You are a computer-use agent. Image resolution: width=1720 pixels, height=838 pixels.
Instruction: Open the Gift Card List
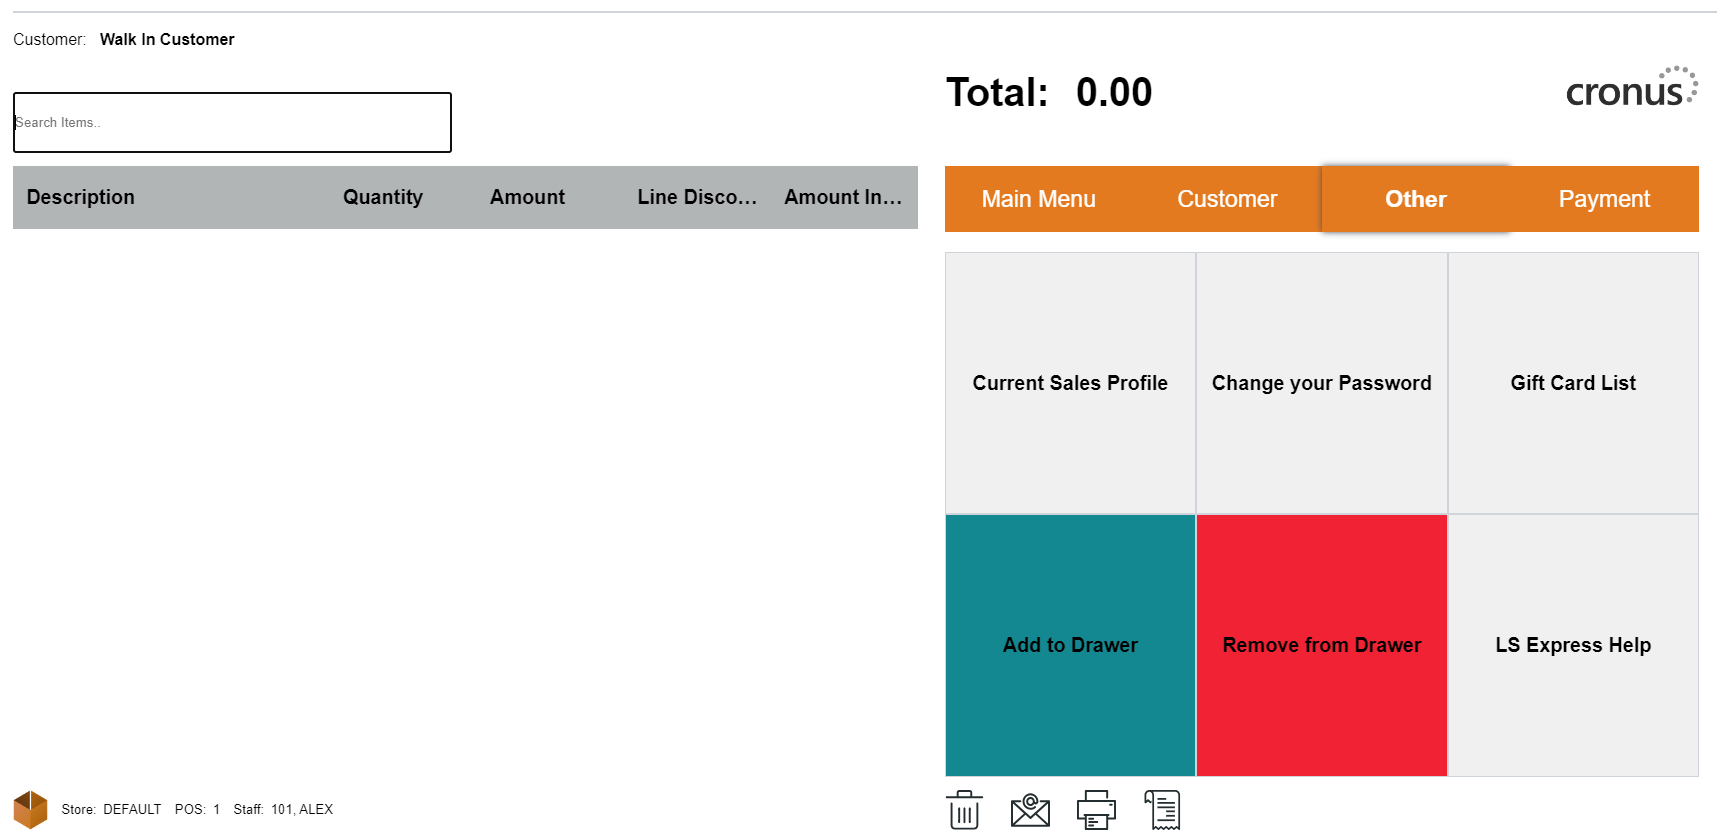1573,383
